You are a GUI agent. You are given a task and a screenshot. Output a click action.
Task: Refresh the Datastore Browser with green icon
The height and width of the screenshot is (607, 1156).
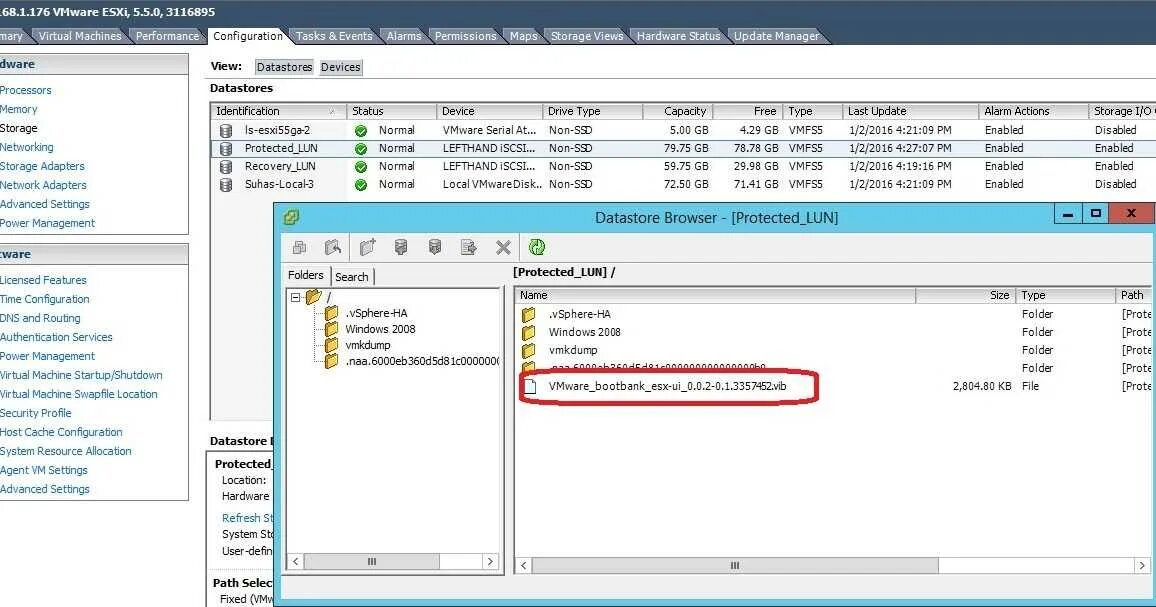pos(537,247)
